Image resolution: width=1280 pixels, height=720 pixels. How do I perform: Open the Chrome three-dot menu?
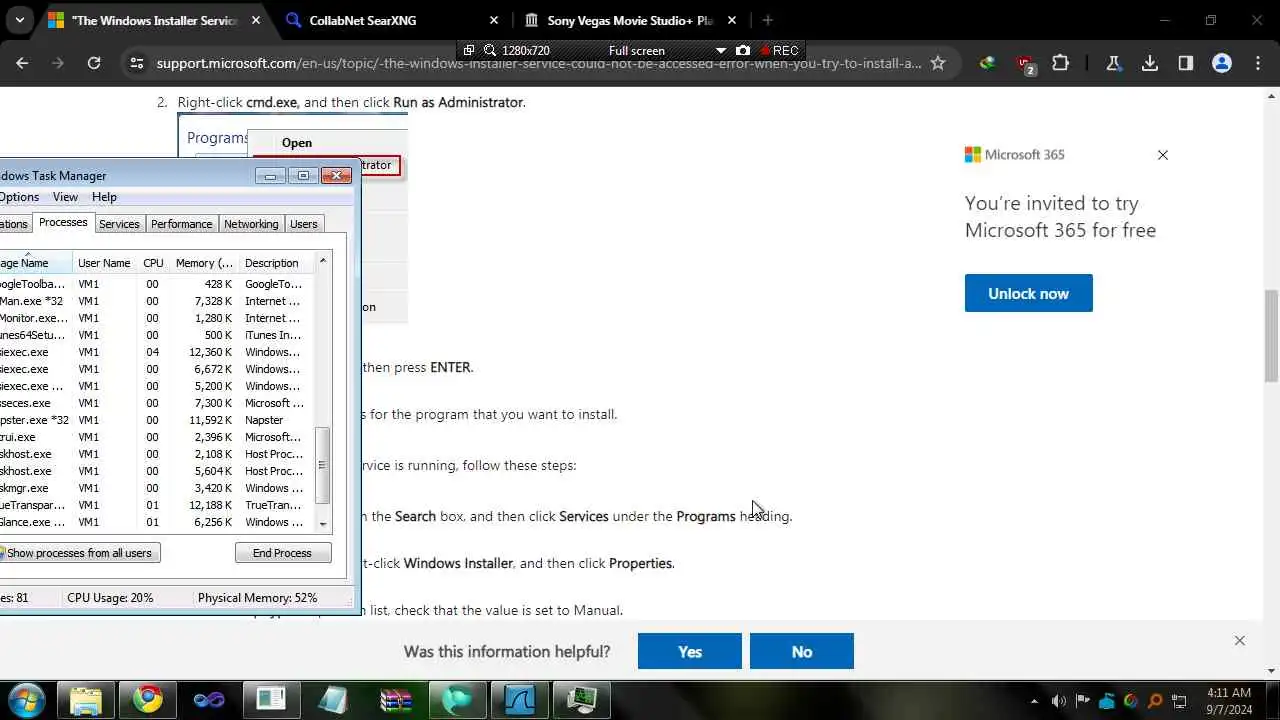[x=1258, y=63]
